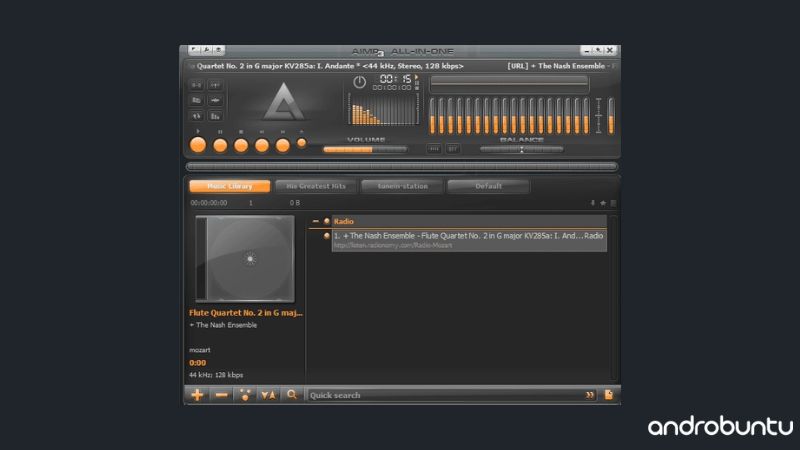Image resolution: width=800 pixels, height=450 pixels.
Task: Click the playlist vertical scrollbar
Action: click(613, 298)
